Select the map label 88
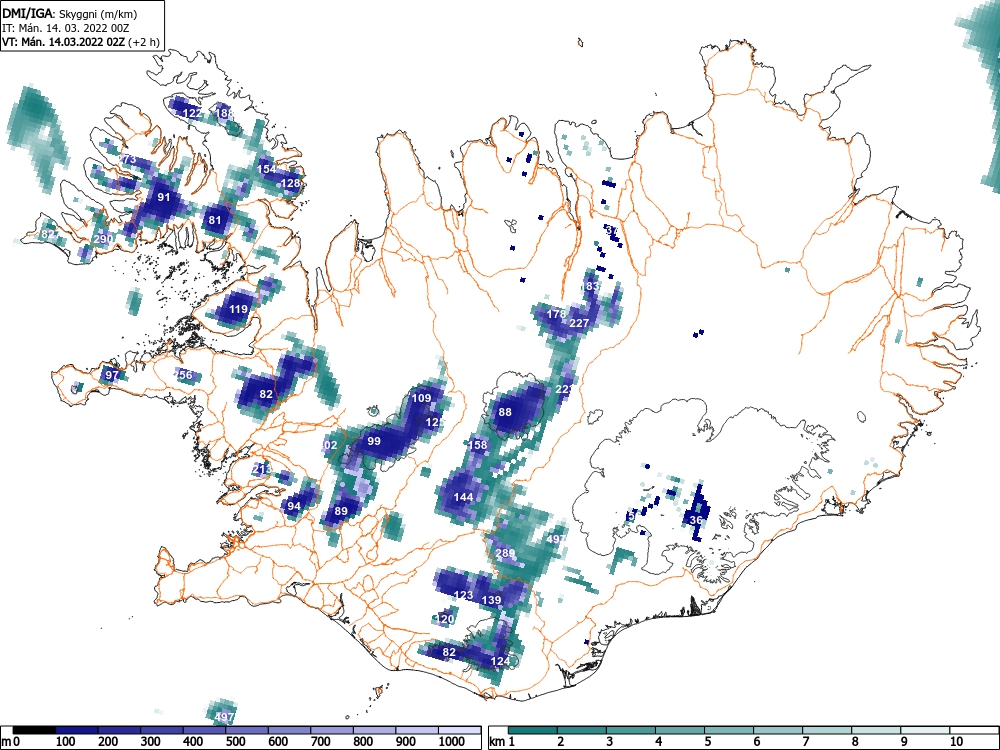Viewport: 1000px width, 750px height. click(x=505, y=413)
